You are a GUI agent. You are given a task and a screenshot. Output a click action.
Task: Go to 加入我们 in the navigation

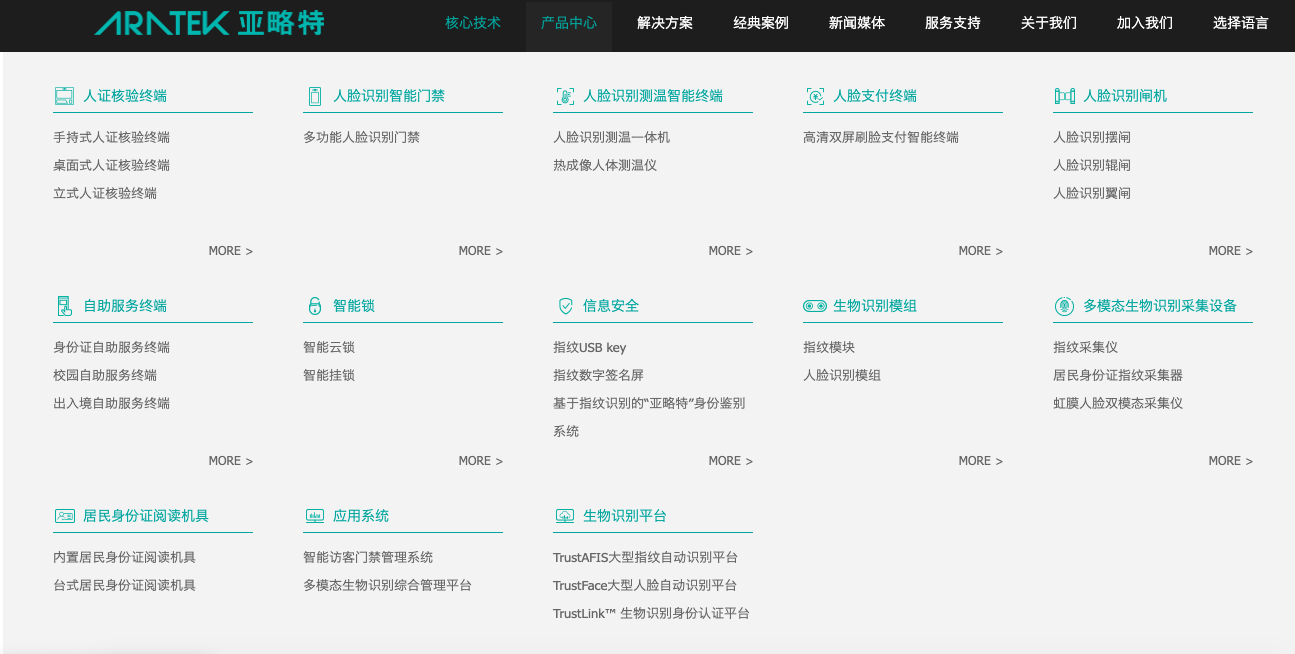[x=1145, y=23]
